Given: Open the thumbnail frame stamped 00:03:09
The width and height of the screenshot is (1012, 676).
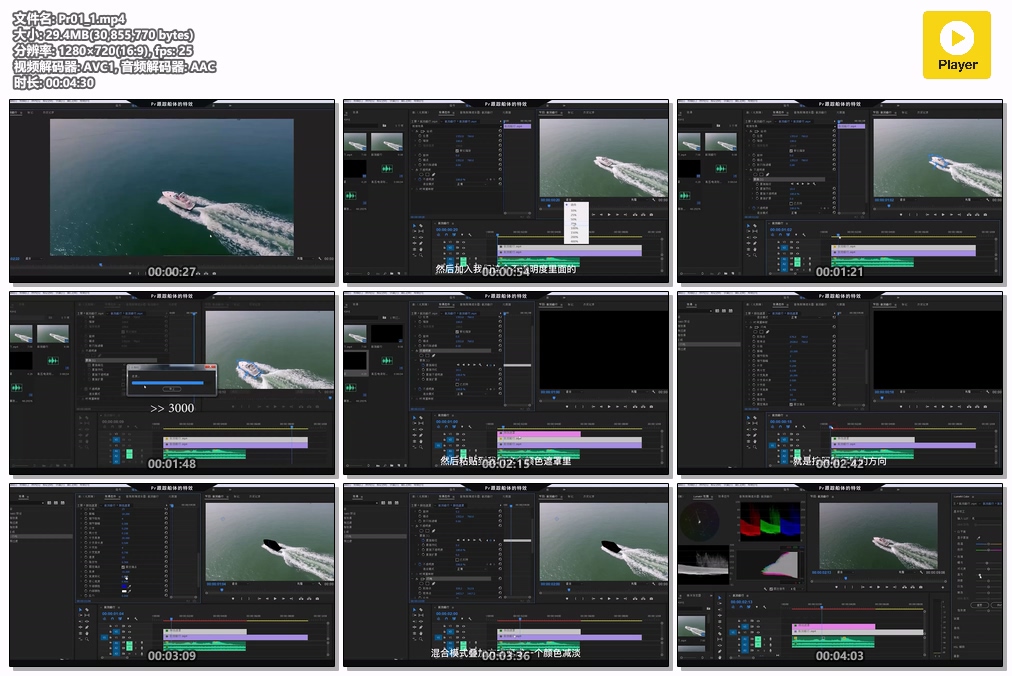Looking at the screenshot, I should coord(172,576).
